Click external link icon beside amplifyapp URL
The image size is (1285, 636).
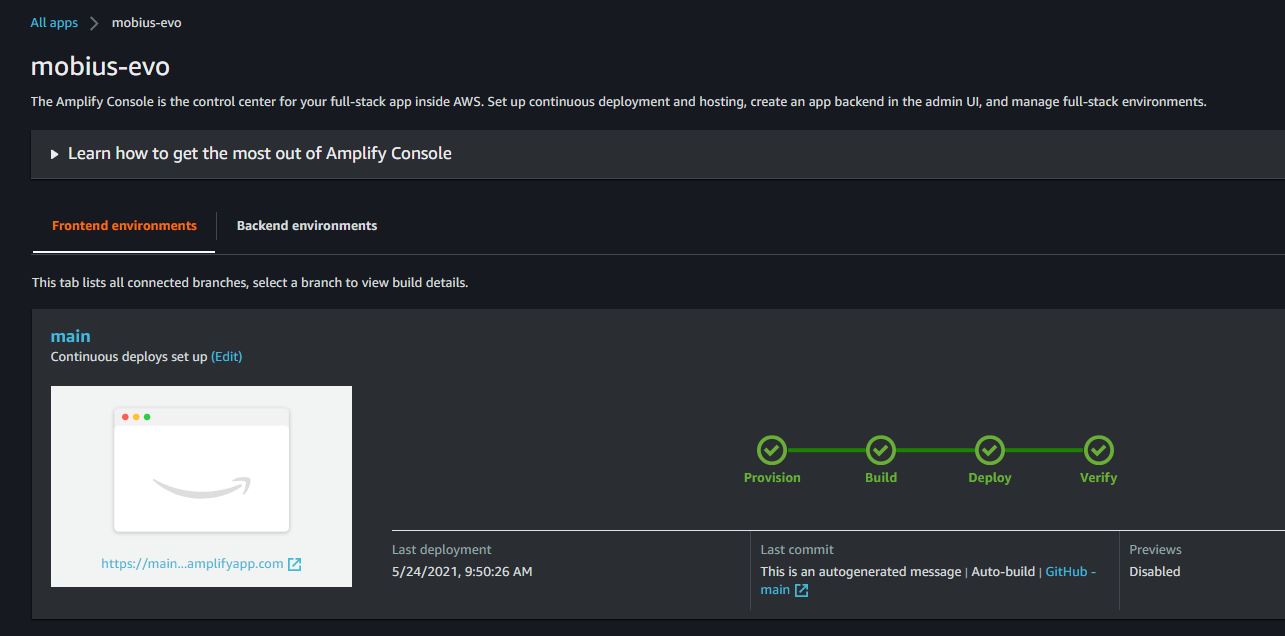pyautogui.click(x=295, y=564)
